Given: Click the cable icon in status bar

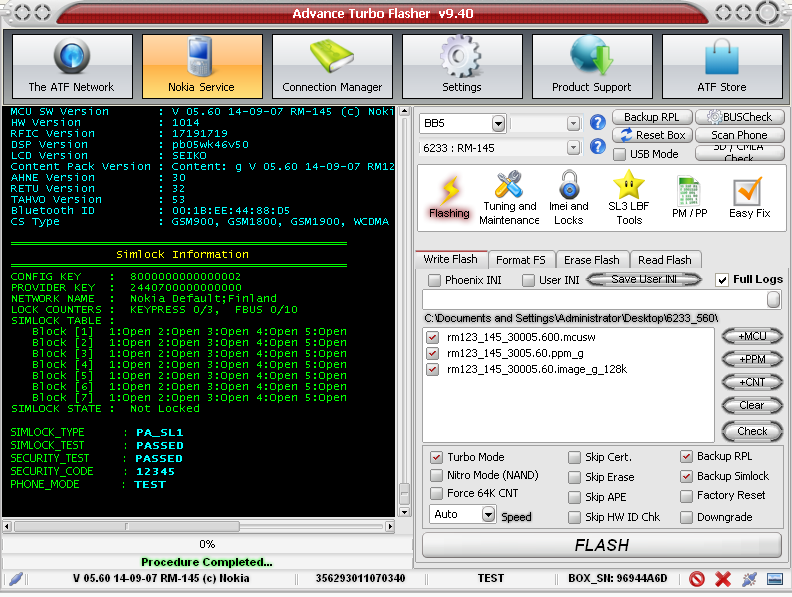Looking at the screenshot, I should point(16,579).
